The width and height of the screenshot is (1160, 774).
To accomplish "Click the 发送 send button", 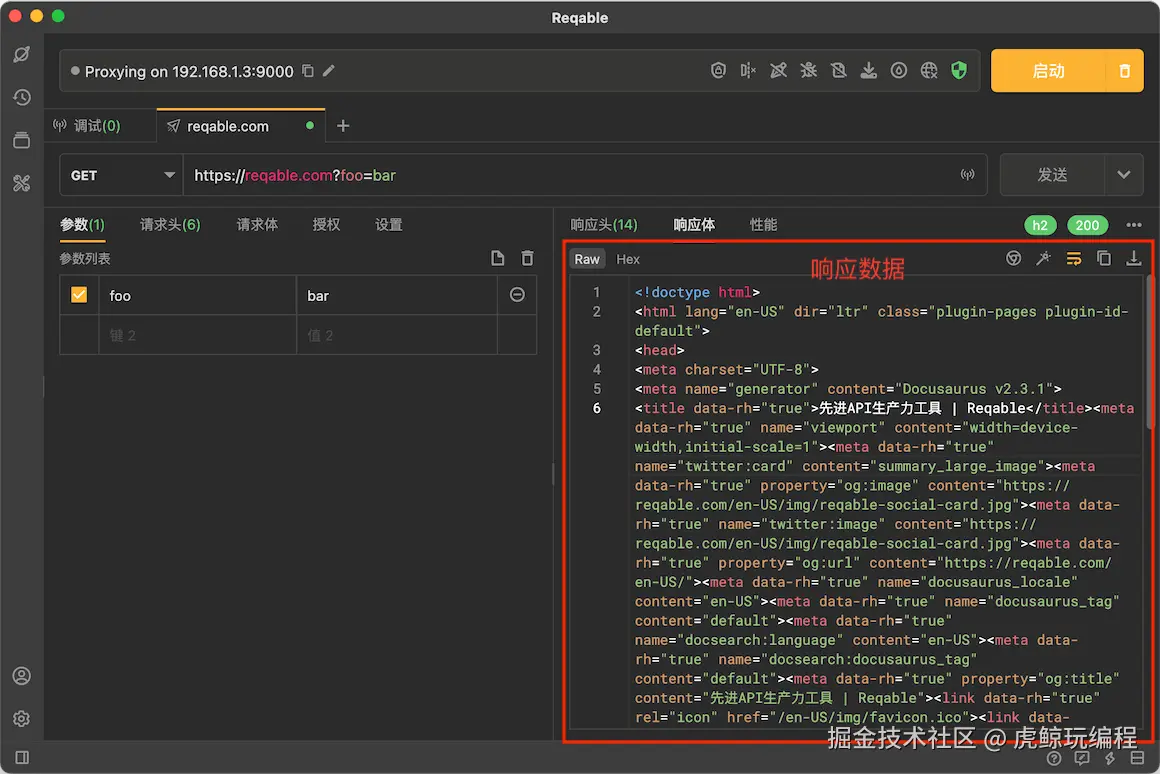I will [1052, 174].
